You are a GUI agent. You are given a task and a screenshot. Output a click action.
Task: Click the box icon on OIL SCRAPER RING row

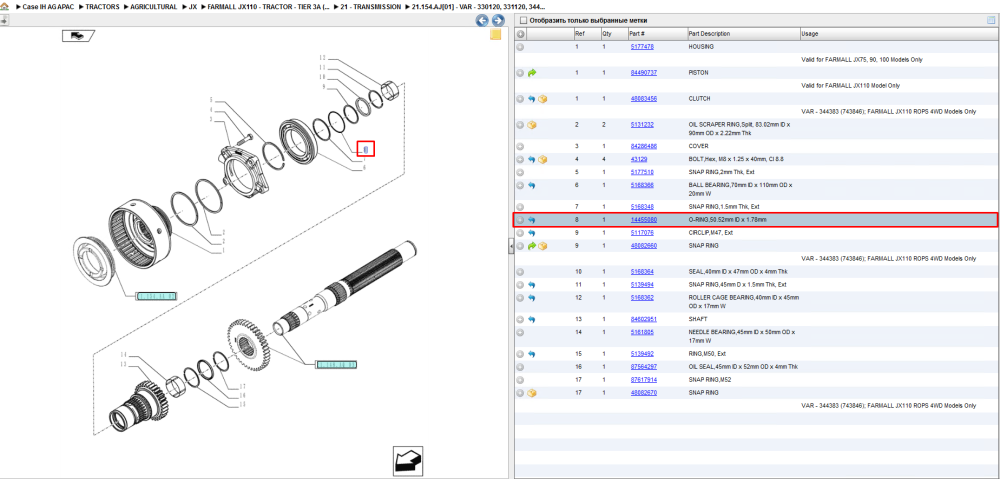(533, 125)
